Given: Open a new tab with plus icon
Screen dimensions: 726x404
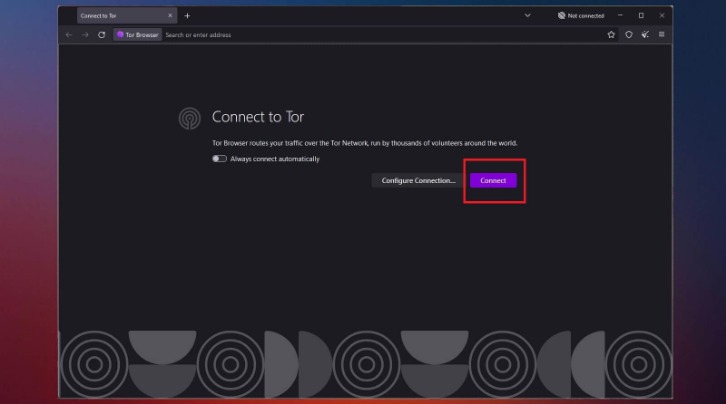Looking at the screenshot, I should (x=187, y=16).
